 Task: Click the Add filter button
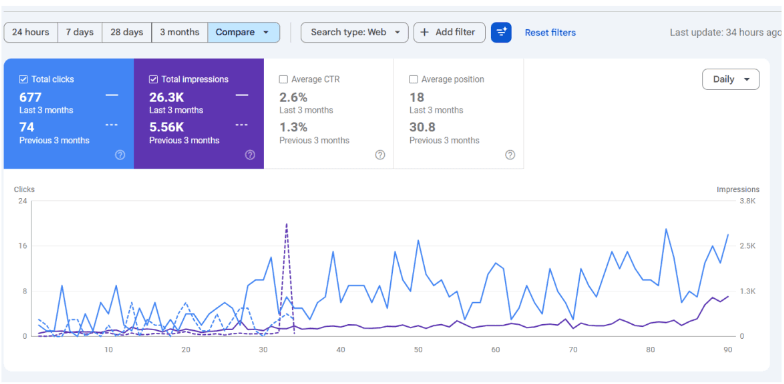(x=449, y=32)
